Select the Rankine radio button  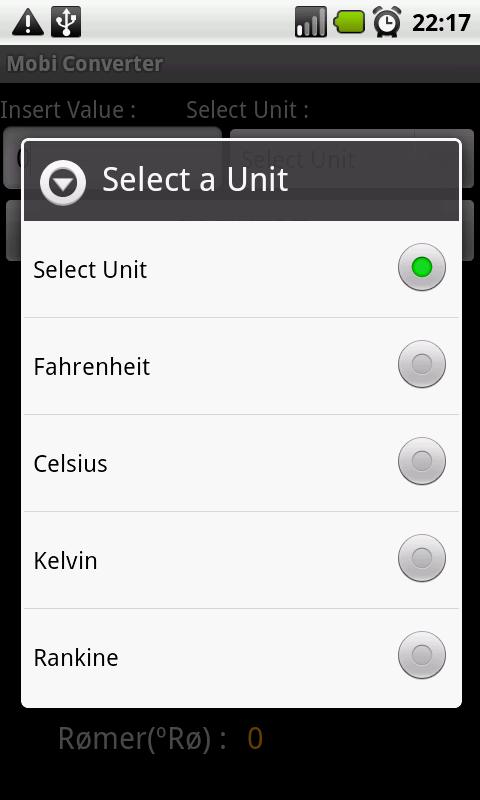422,655
